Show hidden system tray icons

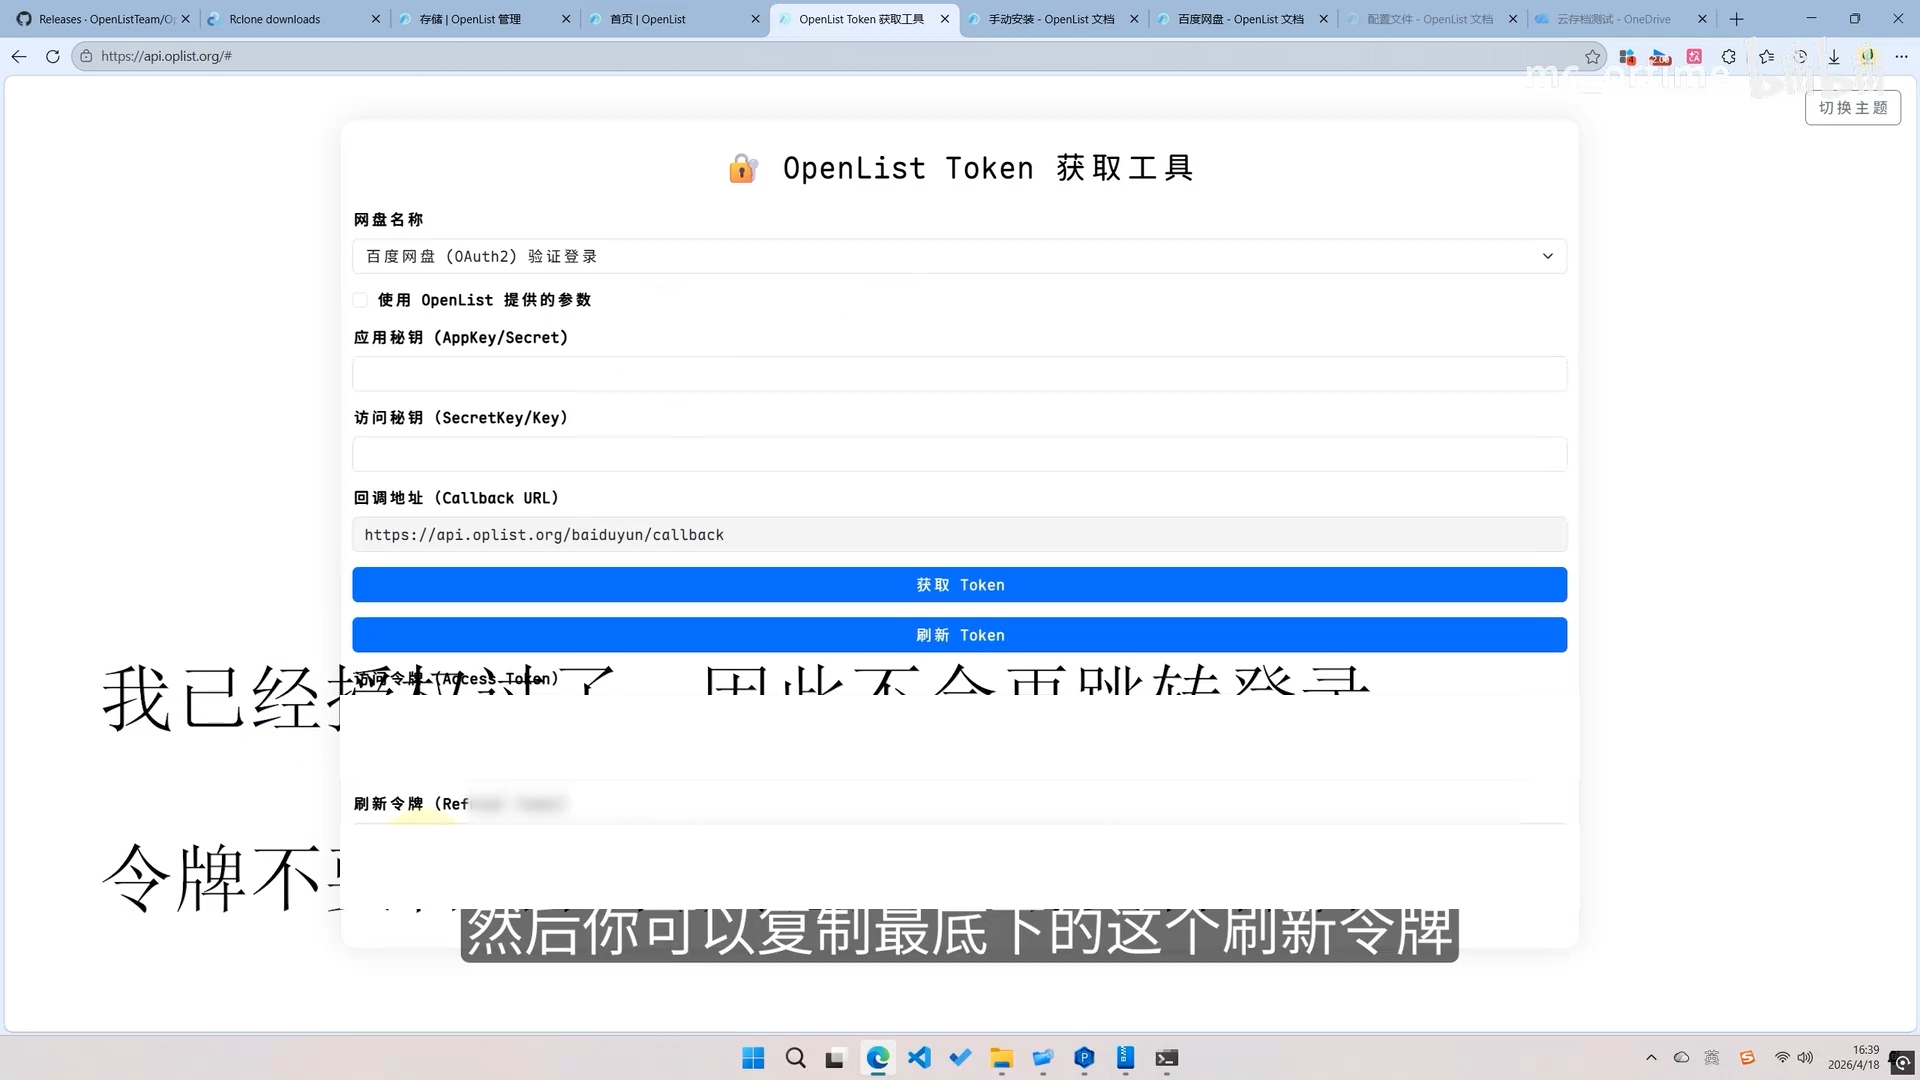1651,1058
